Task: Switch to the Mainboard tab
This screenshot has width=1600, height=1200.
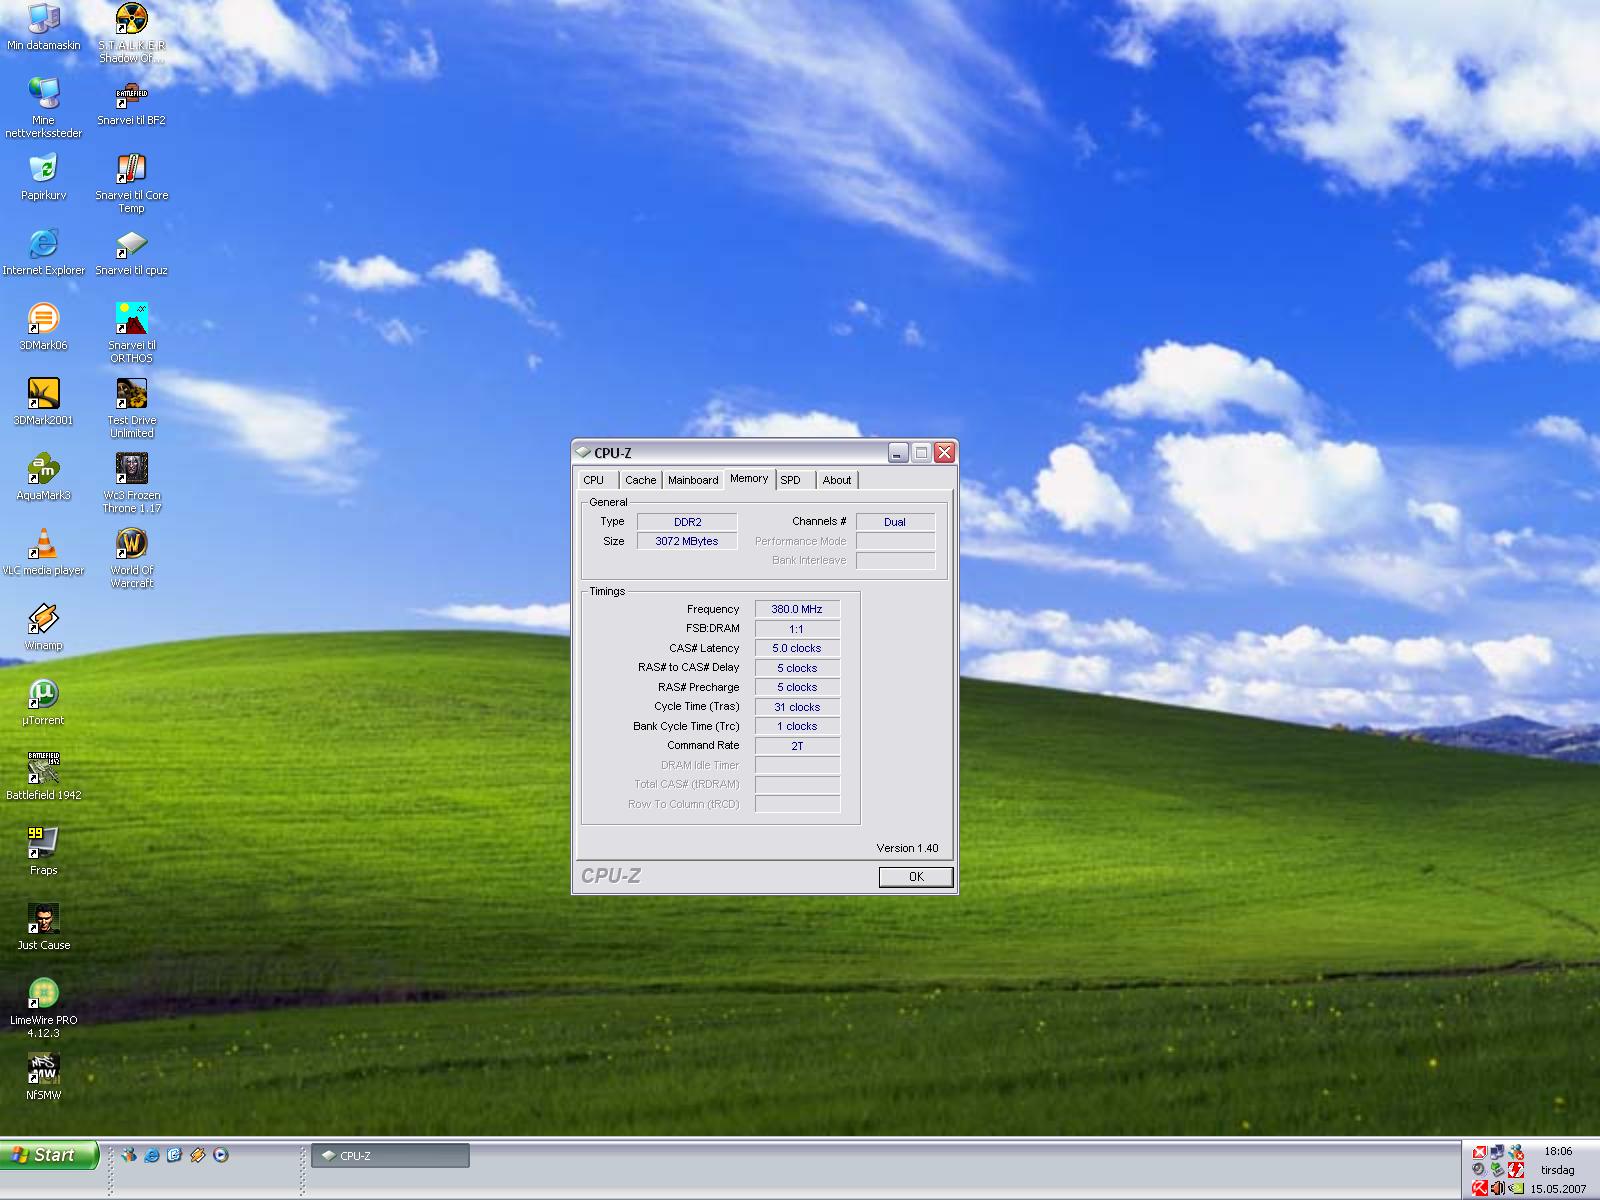Action: pos(693,480)
